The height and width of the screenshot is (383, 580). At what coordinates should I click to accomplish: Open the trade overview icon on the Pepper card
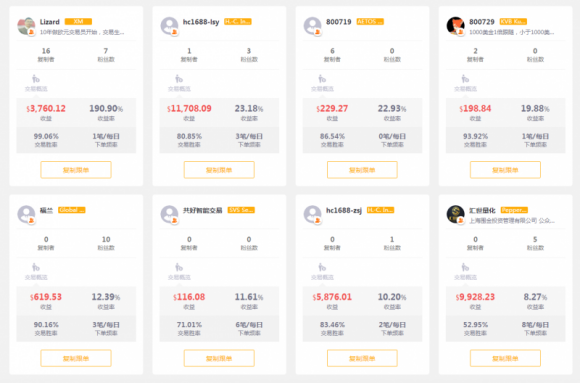click(x=465, y=267)
